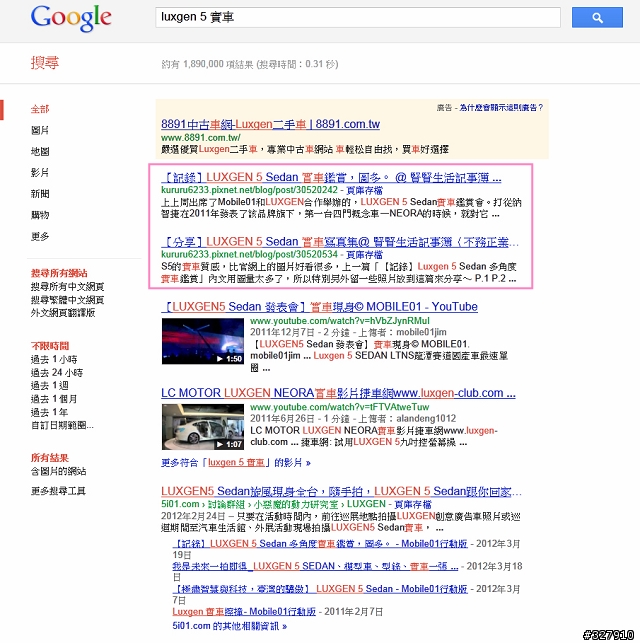This screenshot has width=640, height=643.
Task: Open 【分享】LUXGEN 5 Sedan 實車寫真集 result
Action: coord(339,242)
